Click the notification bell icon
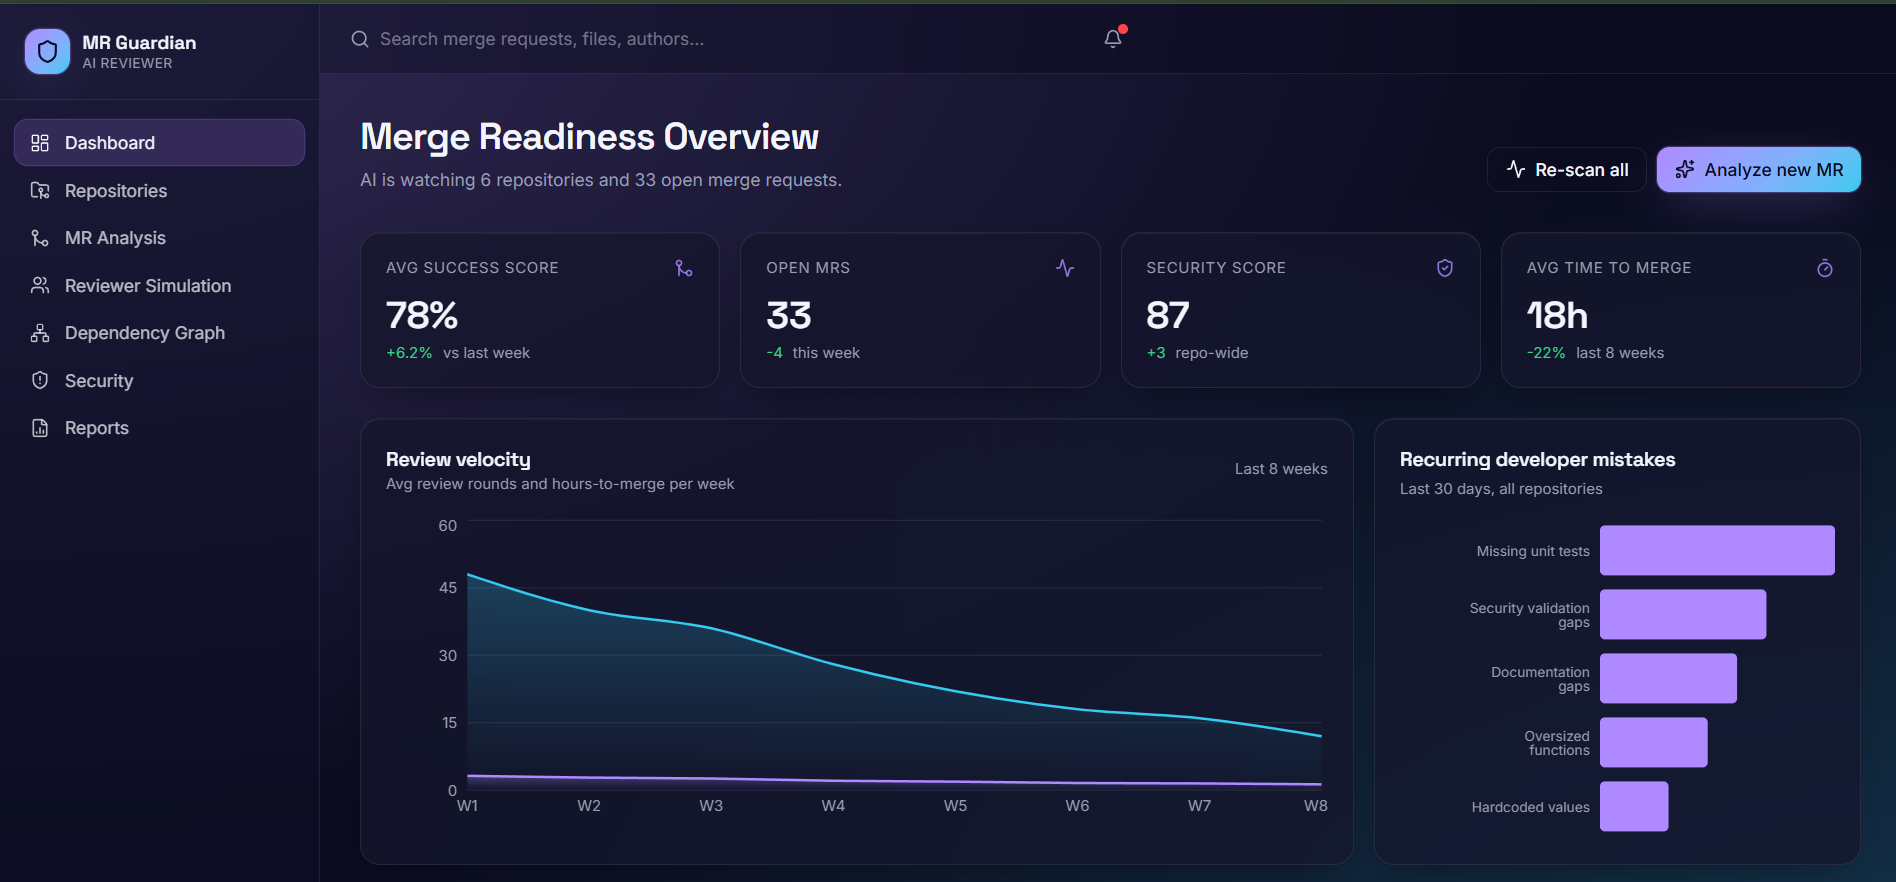Image resolution: width=1896 pixels, height=882 pixels. tap(1113, 39)
